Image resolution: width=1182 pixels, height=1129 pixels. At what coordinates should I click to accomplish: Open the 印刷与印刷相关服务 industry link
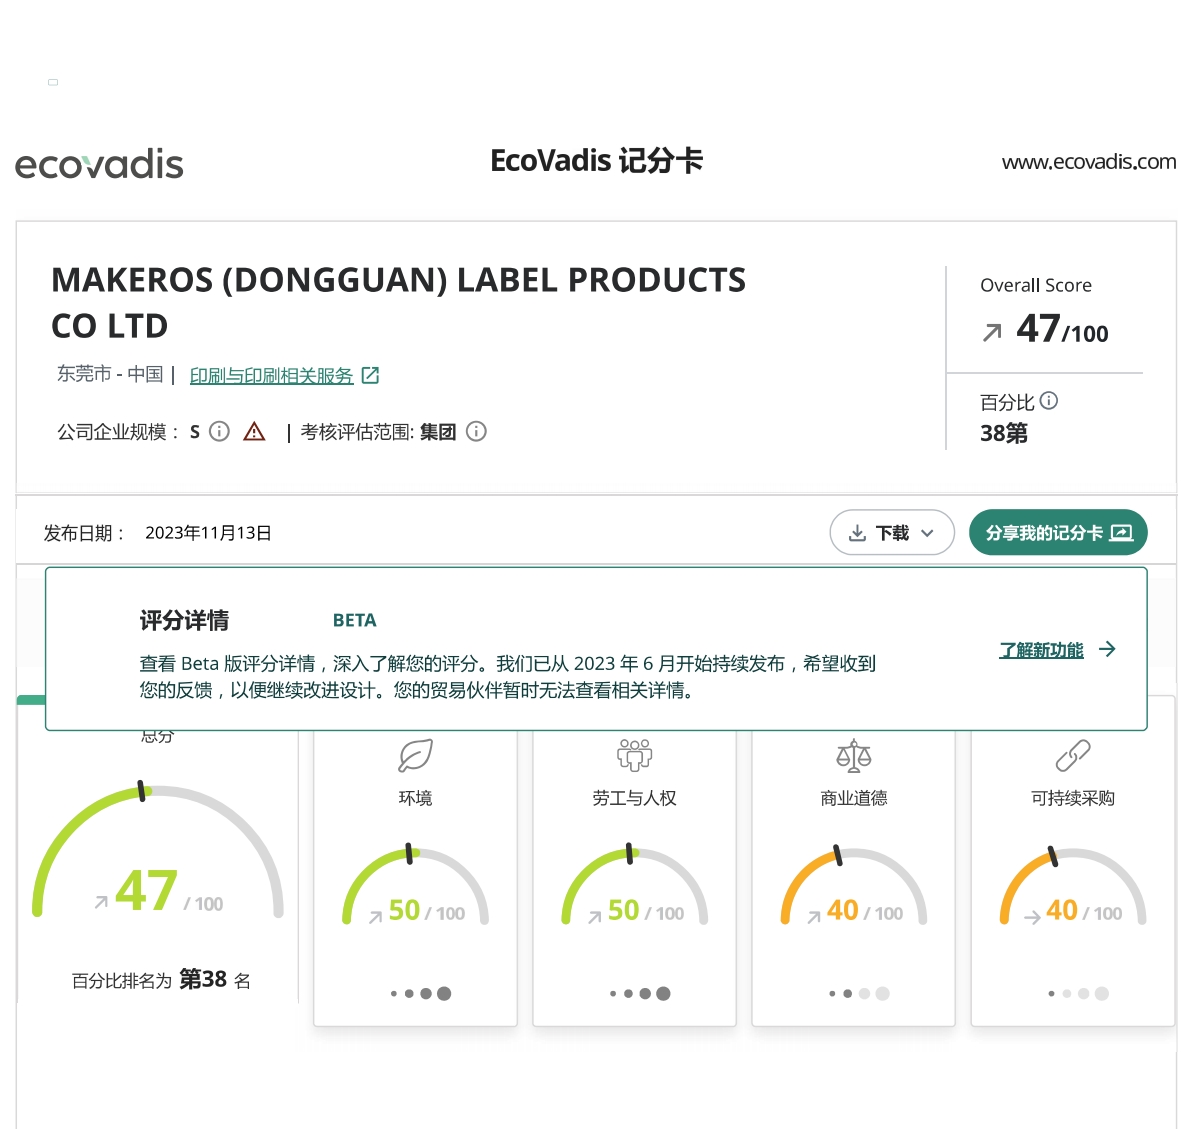[x=272, y=376]
